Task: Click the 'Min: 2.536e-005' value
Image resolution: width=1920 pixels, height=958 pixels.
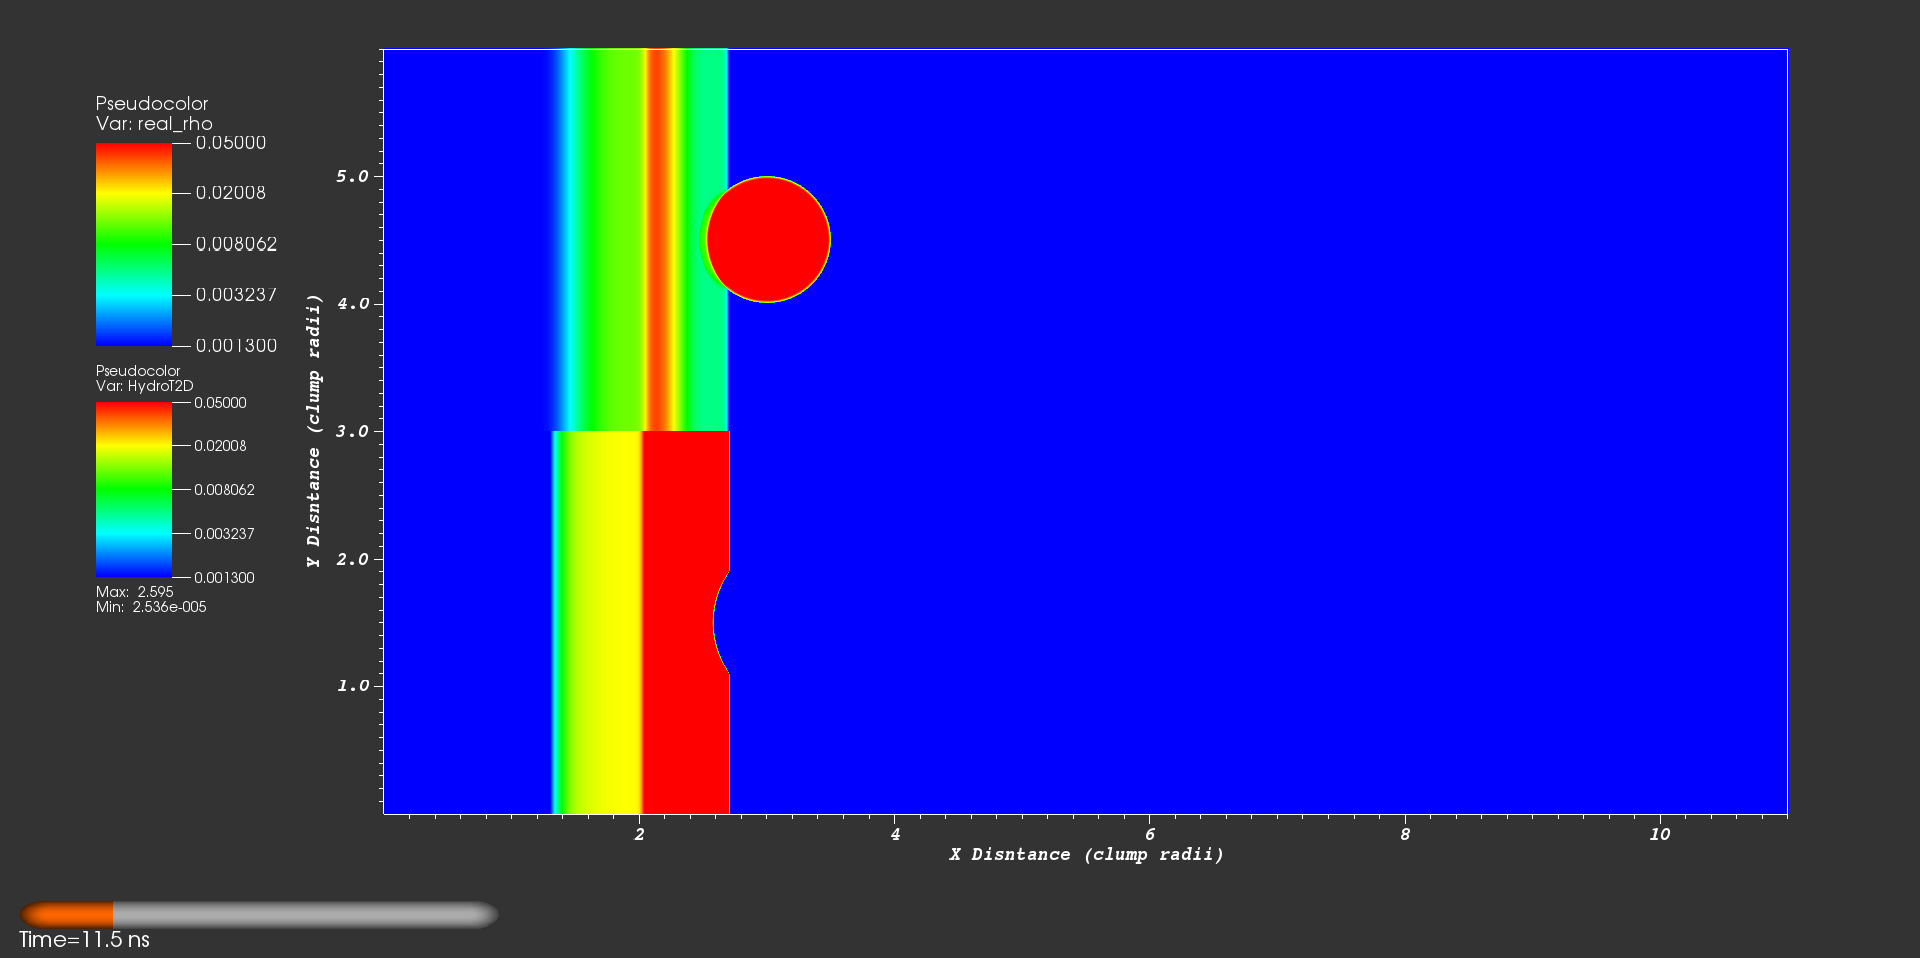Action: coord(151,607)
